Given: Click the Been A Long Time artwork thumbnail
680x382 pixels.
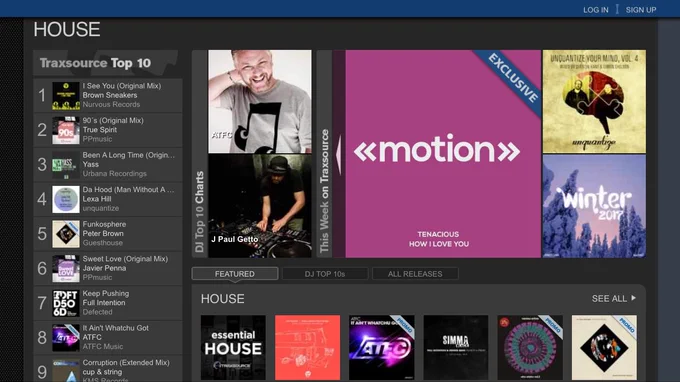Looking at the screenshot, I should pos(66,165).
